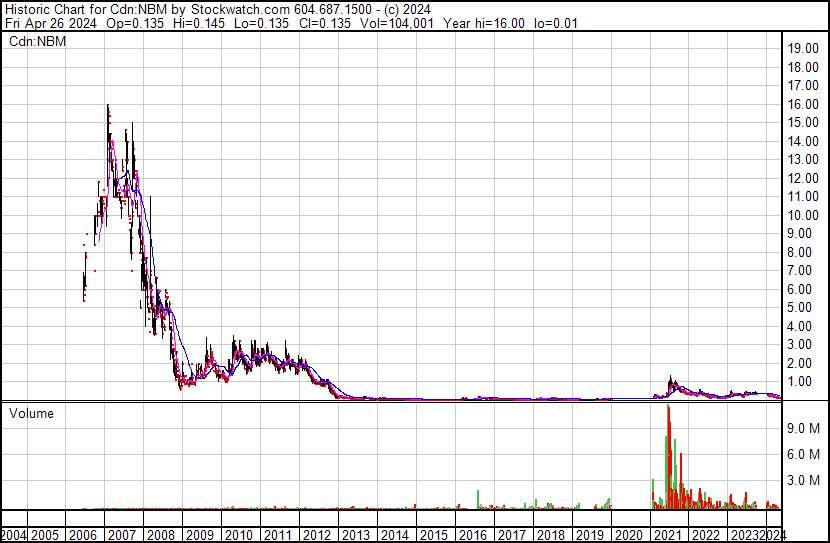Click the 'Vol=104,001' volume value
Viewport: 830px width, 543px height.
(x=397, y=23)
